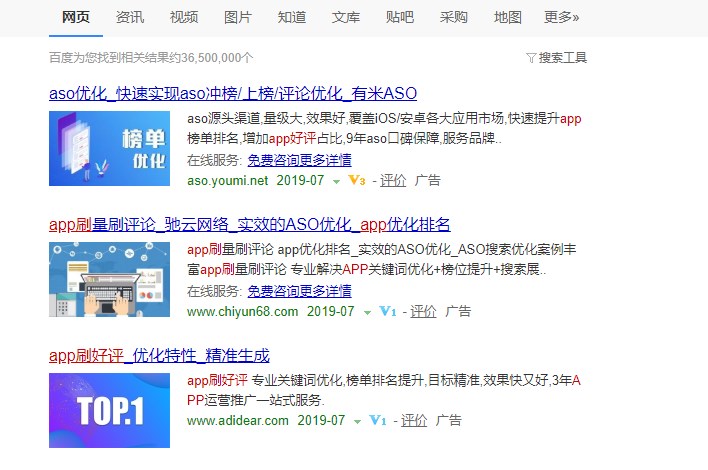Click 评价 link next to www.adidear.com
This screenshot has width=708, height=470.
coord(414,421)
